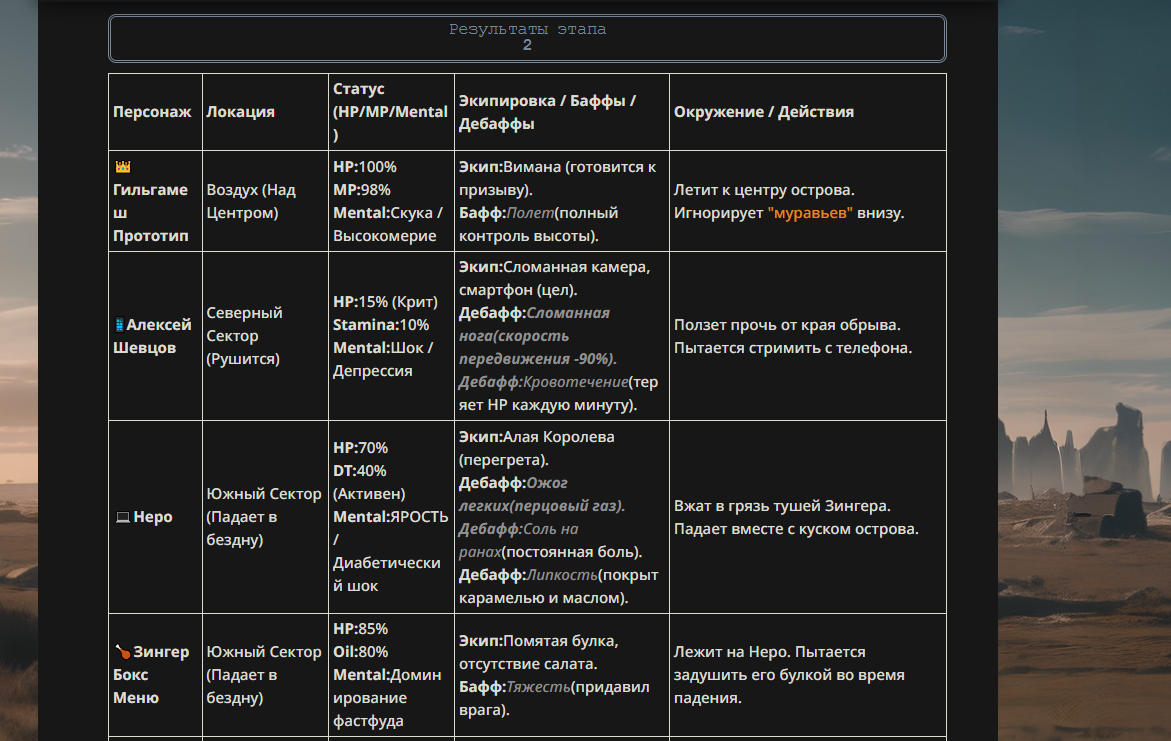Image resolution: width=1171 pixels, height=741 pixels.
Task: Click the drumstick icon beside Зингер
Action: tap(122, 652)
